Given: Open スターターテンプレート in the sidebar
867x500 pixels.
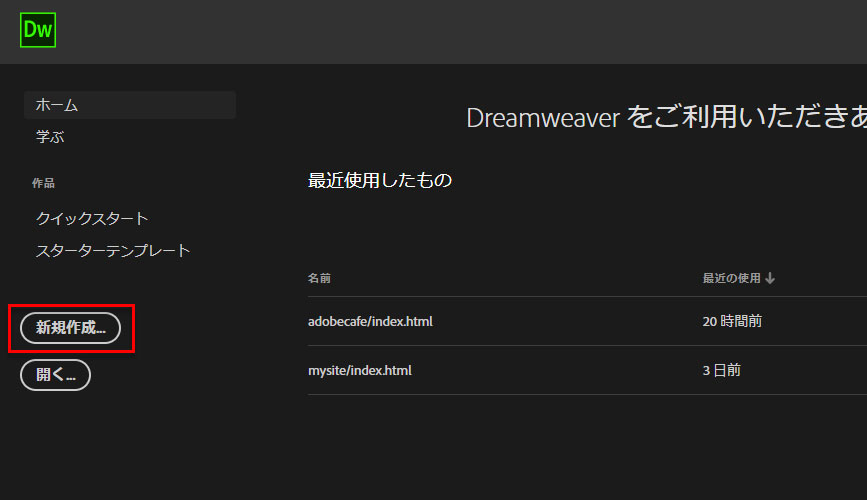Looking at the screenshot, I should point(113,250).
